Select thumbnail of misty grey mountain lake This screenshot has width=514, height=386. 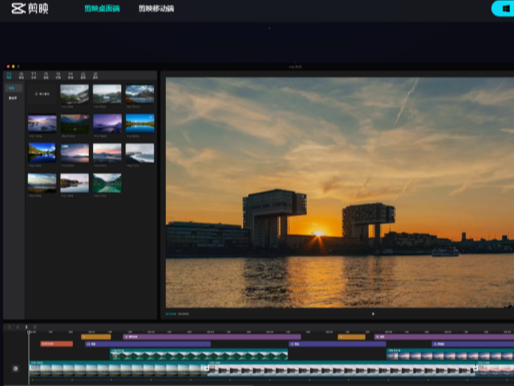pos(107,94)
